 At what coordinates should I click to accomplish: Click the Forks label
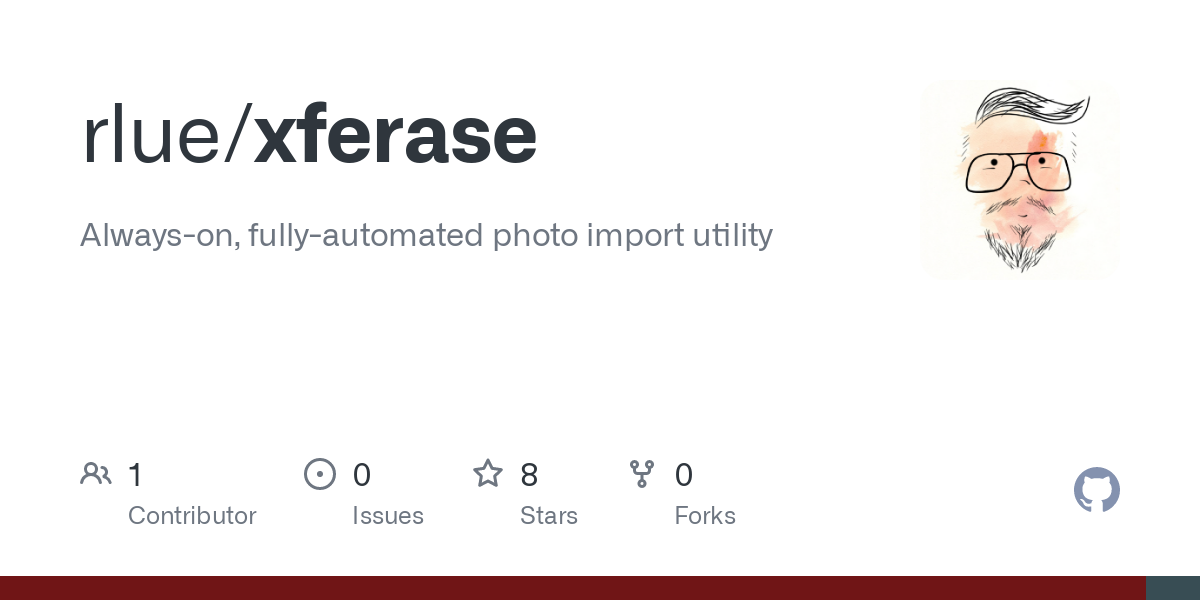[x=705, y=516]
